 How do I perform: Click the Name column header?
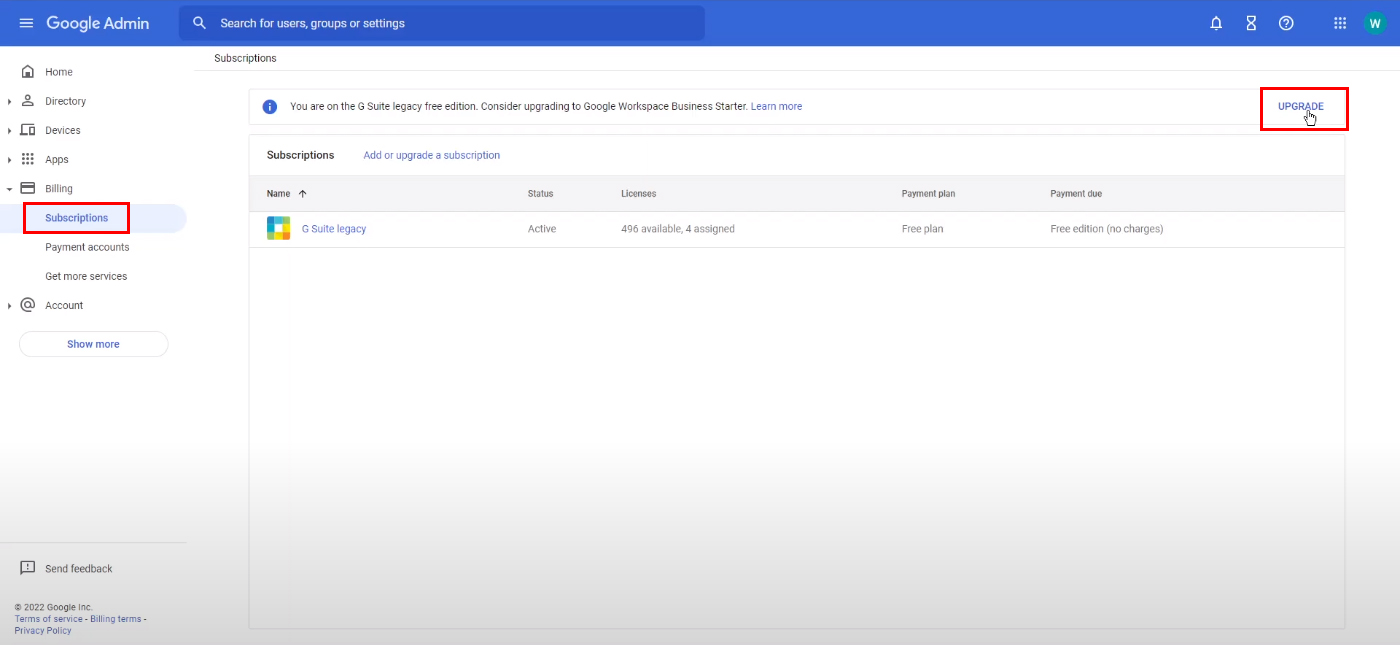[279, 194]
